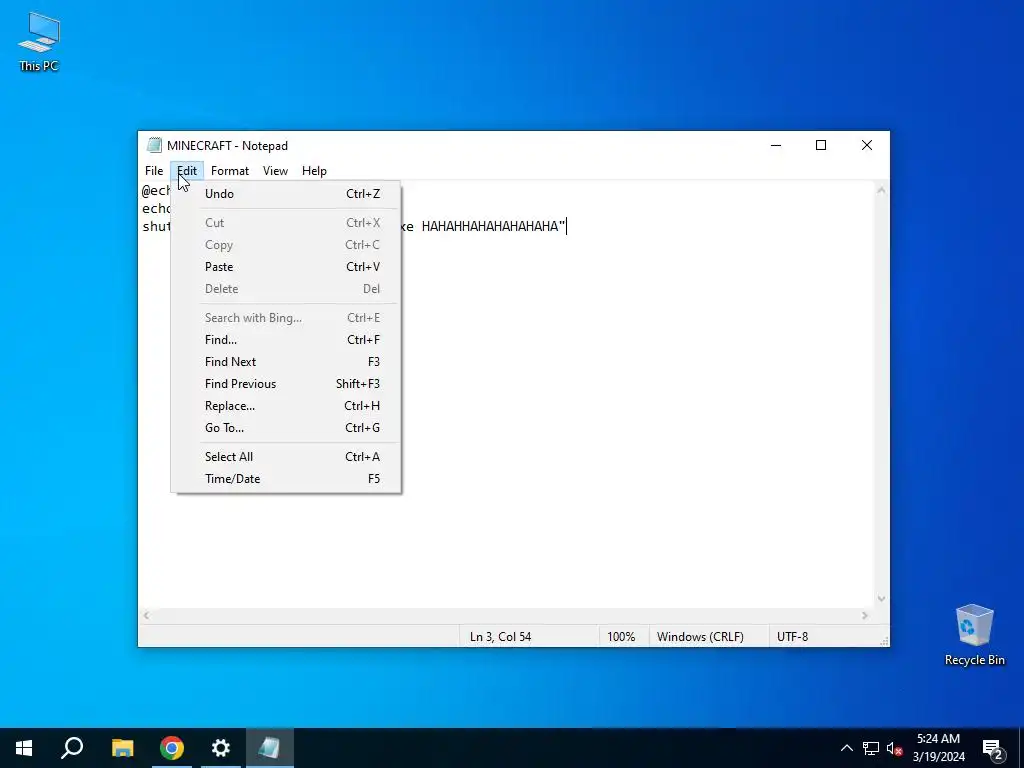Switch to Notepad taskbar icon
The width and height of the screenshot is (1024, 768).
pos(269,748)
